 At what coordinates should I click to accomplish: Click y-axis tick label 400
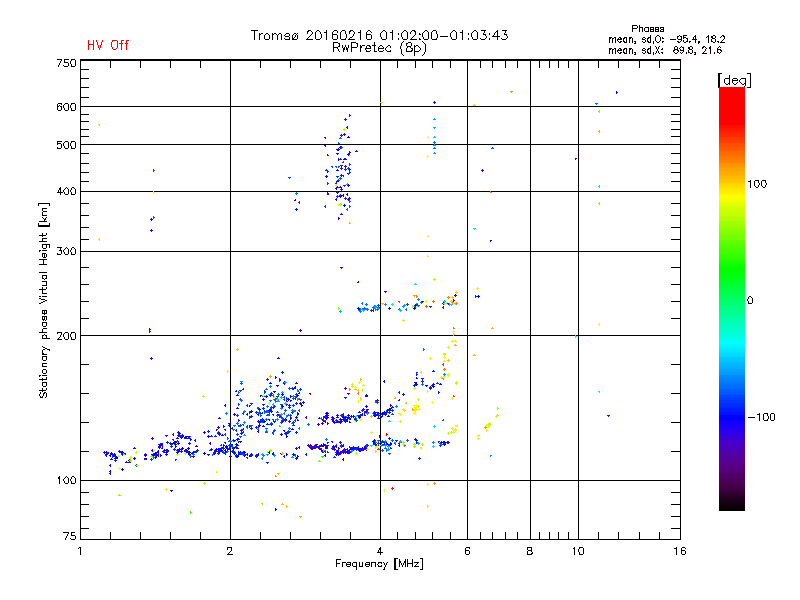coord(66,192)
